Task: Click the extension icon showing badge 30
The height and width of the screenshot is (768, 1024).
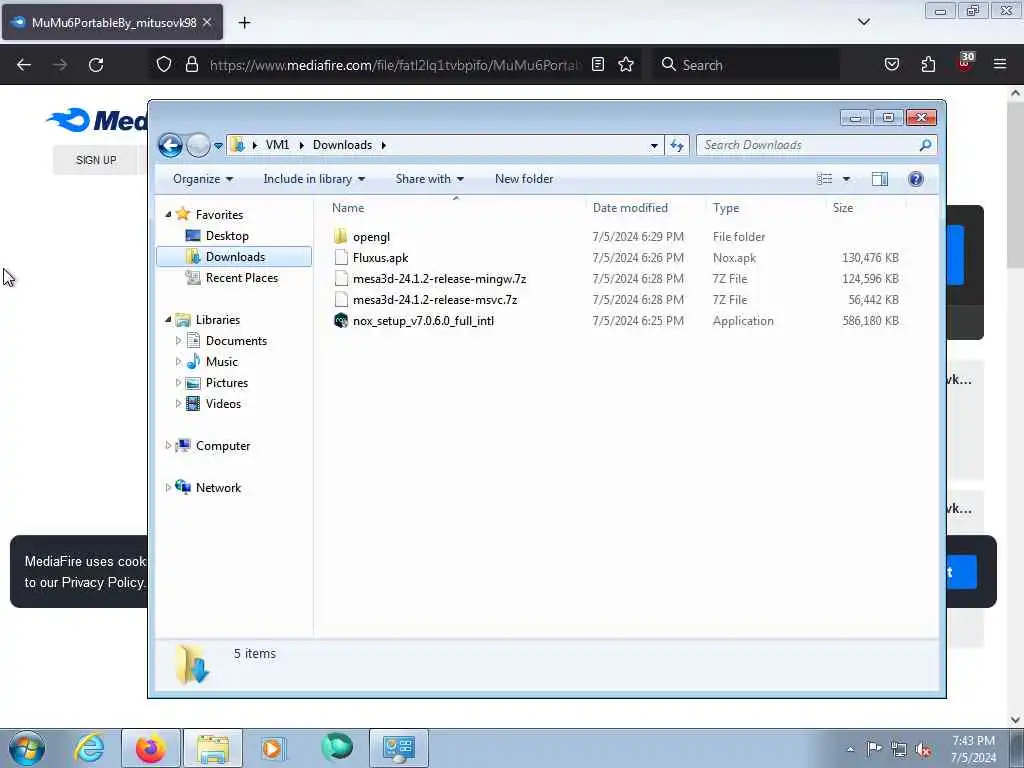Action: (965, 63)
